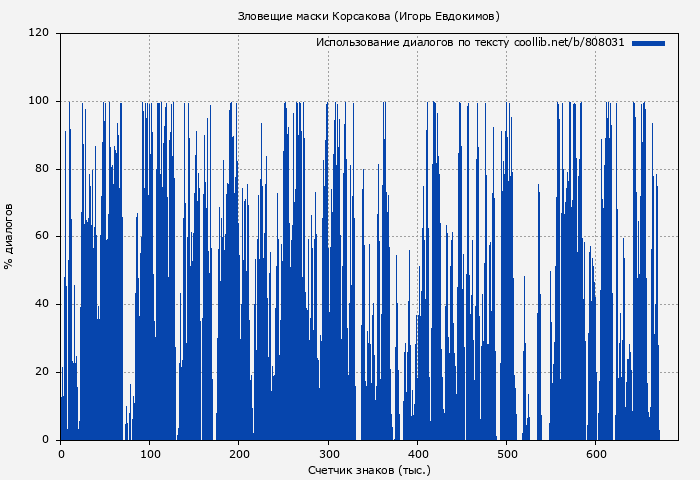Click the legend text with coollib.net/b/808031
700x480 pixels.
(470, 43)
